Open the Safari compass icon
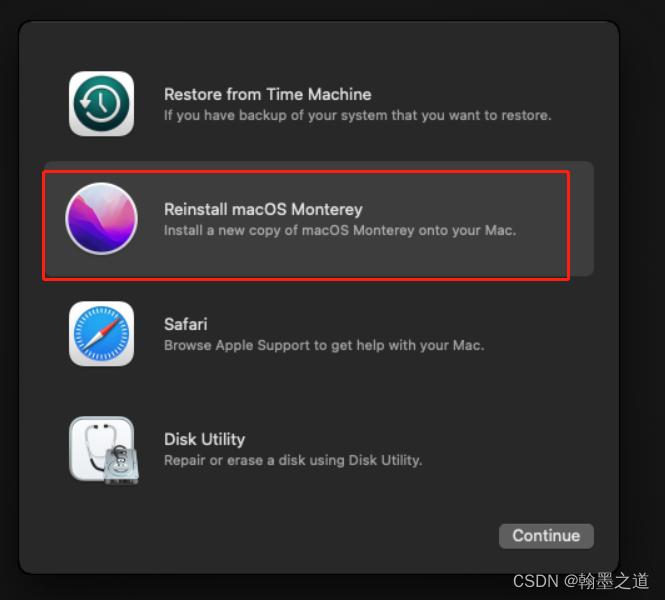Screen dimensions: 665x600 pyautogui.click(x=101, y=334)
